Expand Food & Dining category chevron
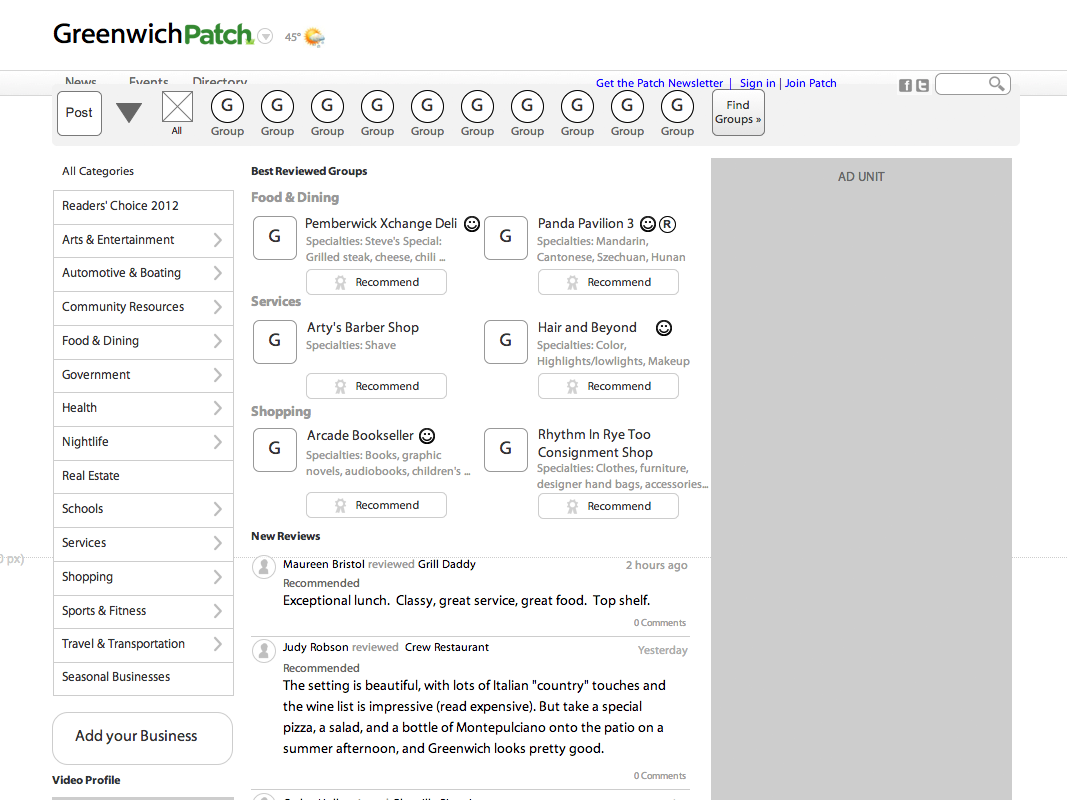Screen dimensions: 1067x800 tap(217, 341)
